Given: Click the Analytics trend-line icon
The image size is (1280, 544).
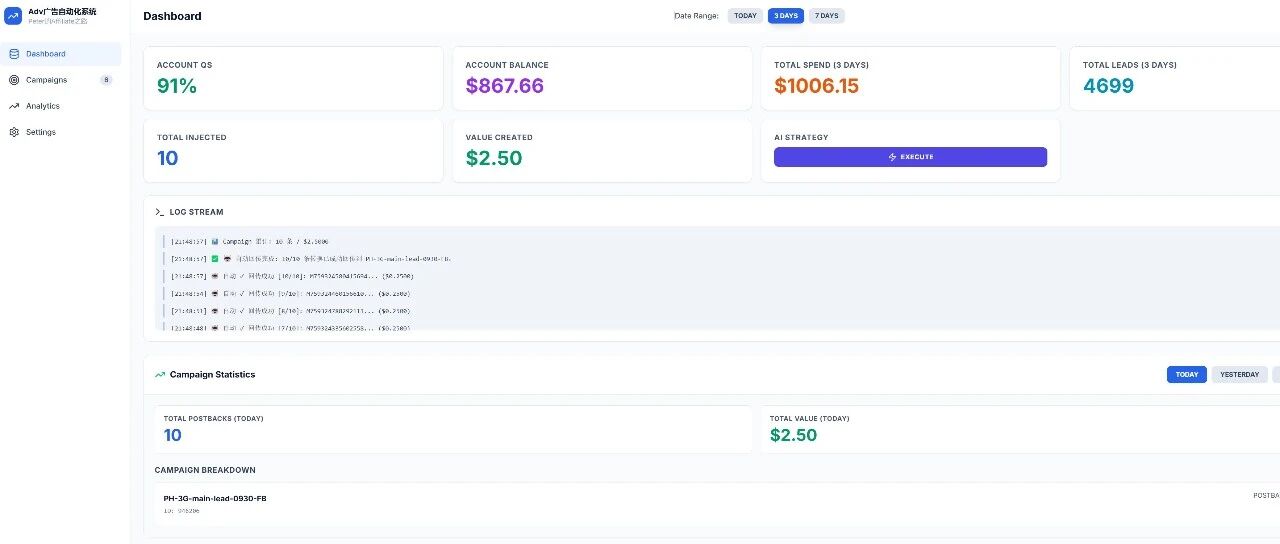Looking at the screenshot, I should point(14,106).
